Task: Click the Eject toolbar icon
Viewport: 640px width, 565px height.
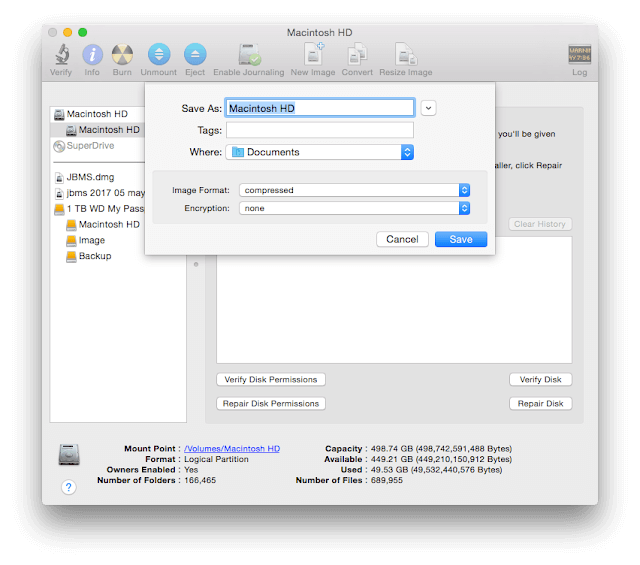Action: tap(195, 54)
